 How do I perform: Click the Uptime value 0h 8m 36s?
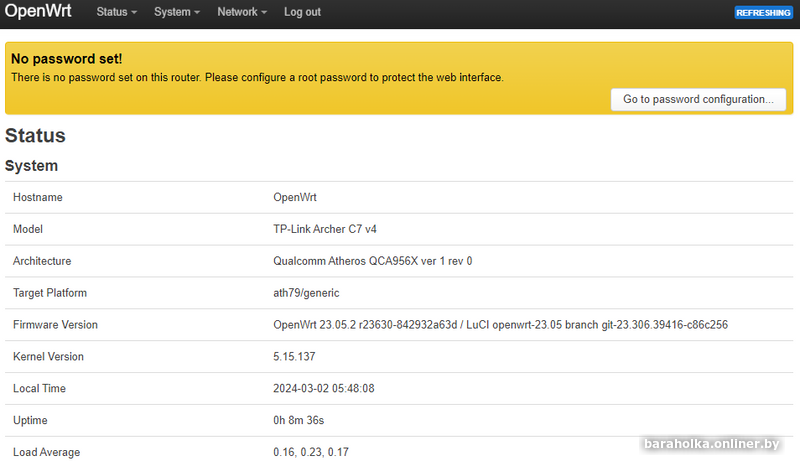[299, 420]
